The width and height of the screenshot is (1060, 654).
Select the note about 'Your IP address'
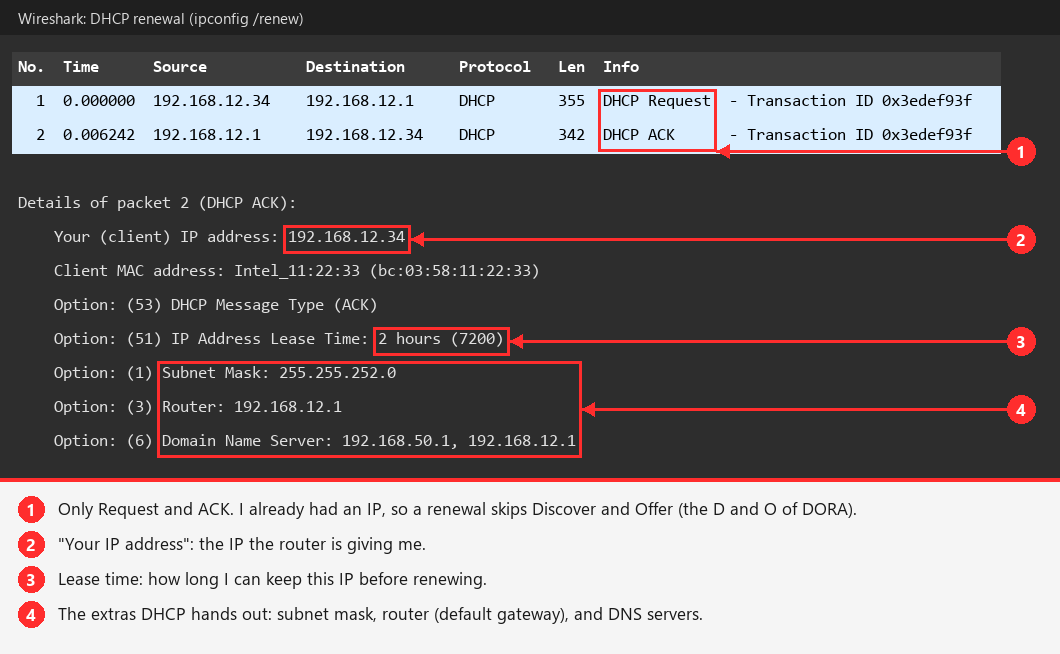[242, 544]
